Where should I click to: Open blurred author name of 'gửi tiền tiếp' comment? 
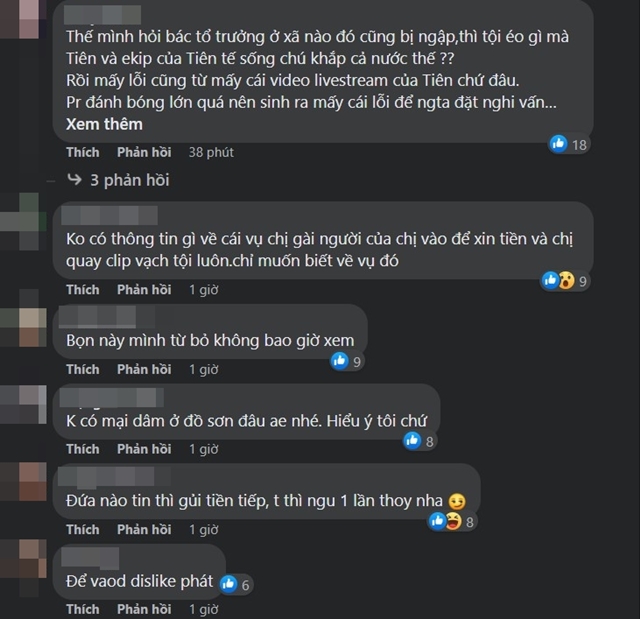113,477
